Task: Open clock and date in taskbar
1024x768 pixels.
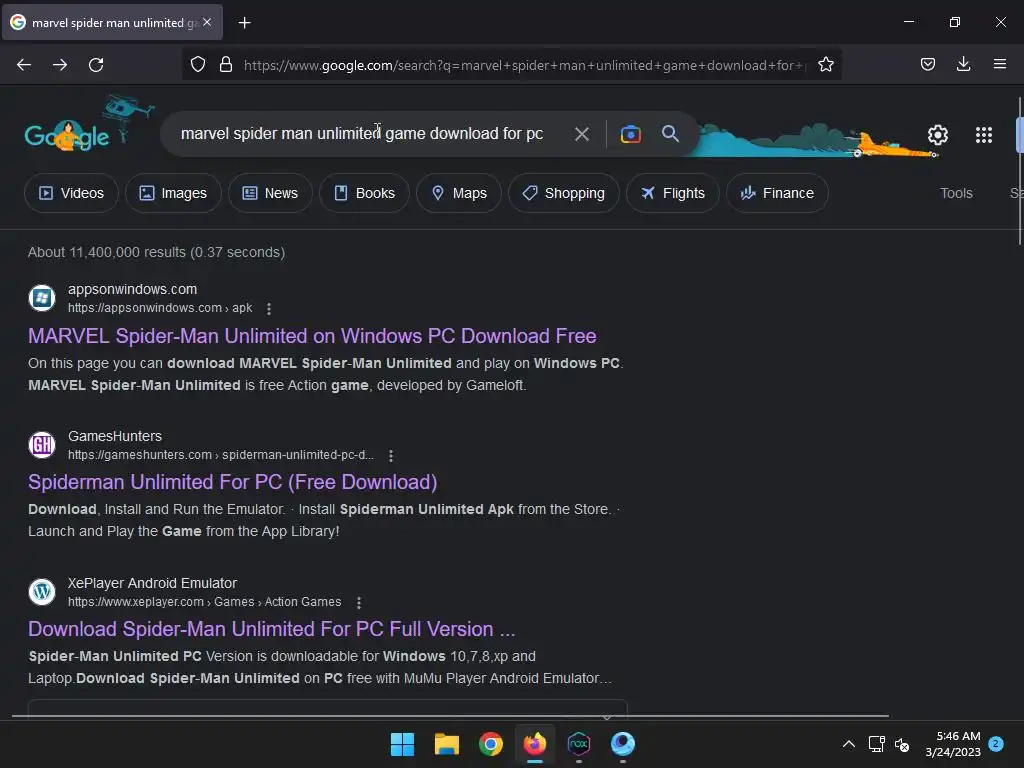Action: [953, 744]
